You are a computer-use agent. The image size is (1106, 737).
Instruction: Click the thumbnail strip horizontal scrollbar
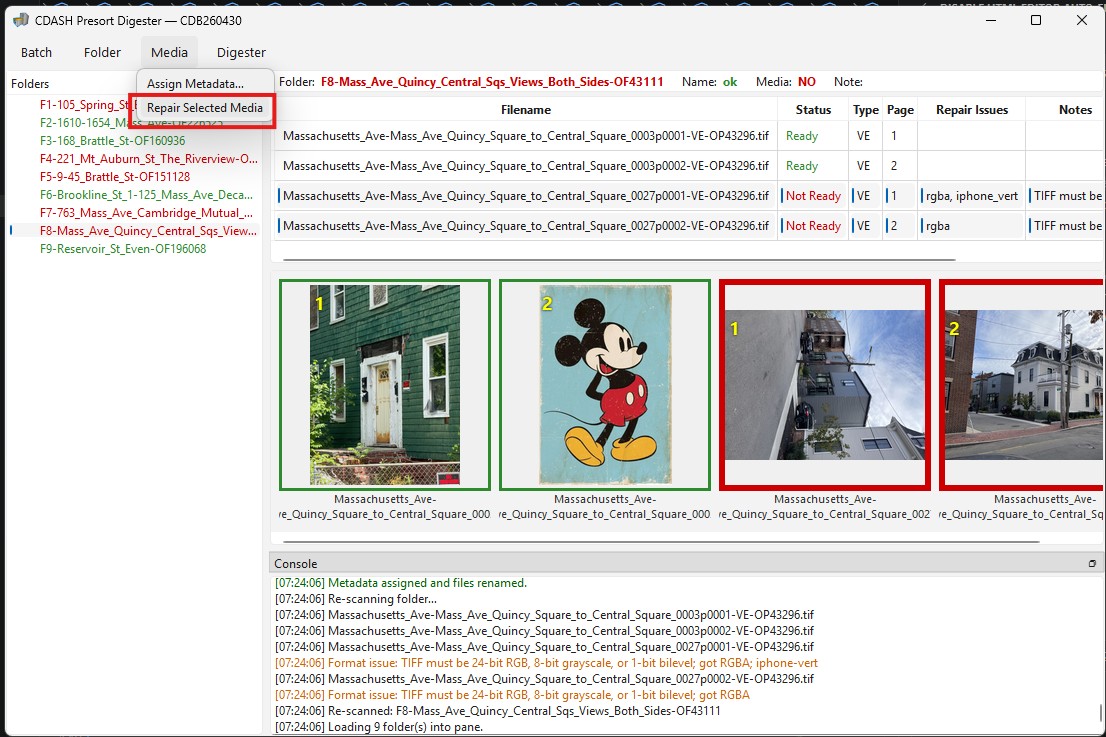point(661,542)
